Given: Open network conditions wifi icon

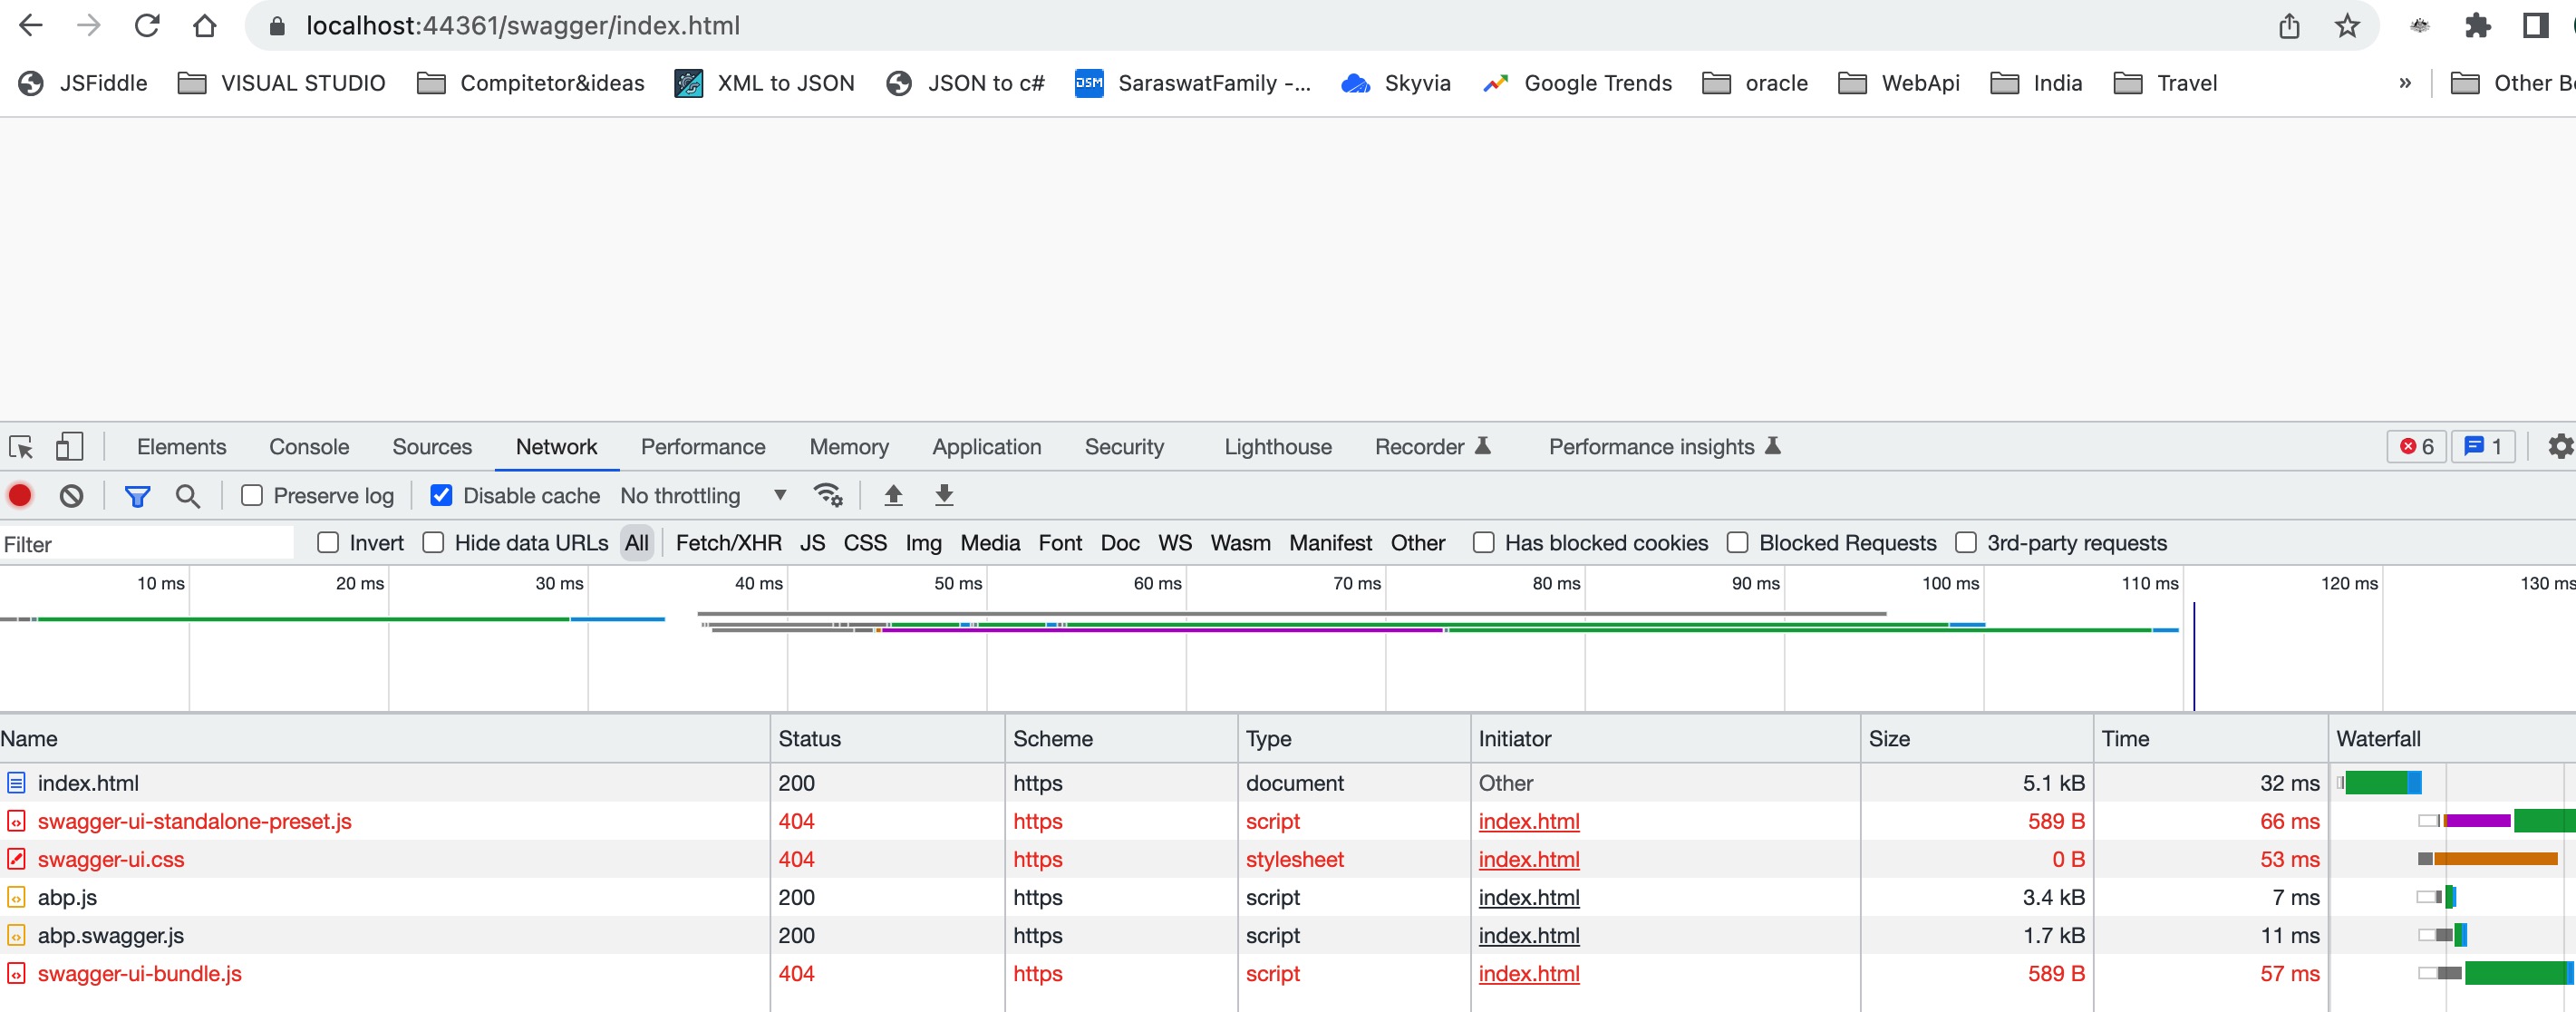Looking at the screenshot, I should pyautogui.click(x=828, y=496).
